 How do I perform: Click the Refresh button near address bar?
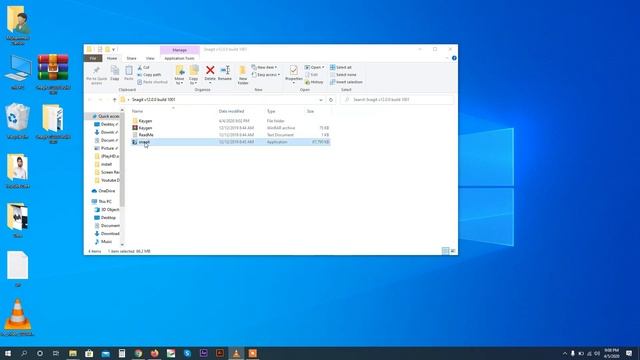[331, 100]
